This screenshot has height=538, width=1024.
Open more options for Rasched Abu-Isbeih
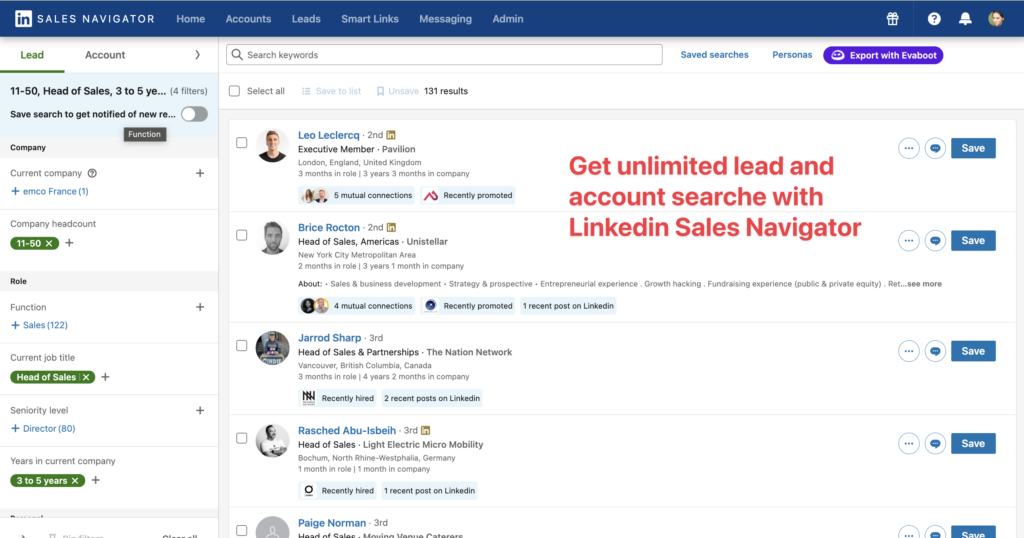[908, 443]
